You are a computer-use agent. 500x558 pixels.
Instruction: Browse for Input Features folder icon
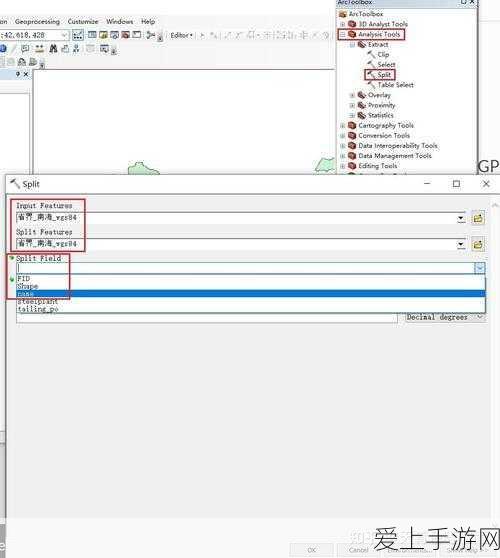pyautogui.click(x=478, y=218)
